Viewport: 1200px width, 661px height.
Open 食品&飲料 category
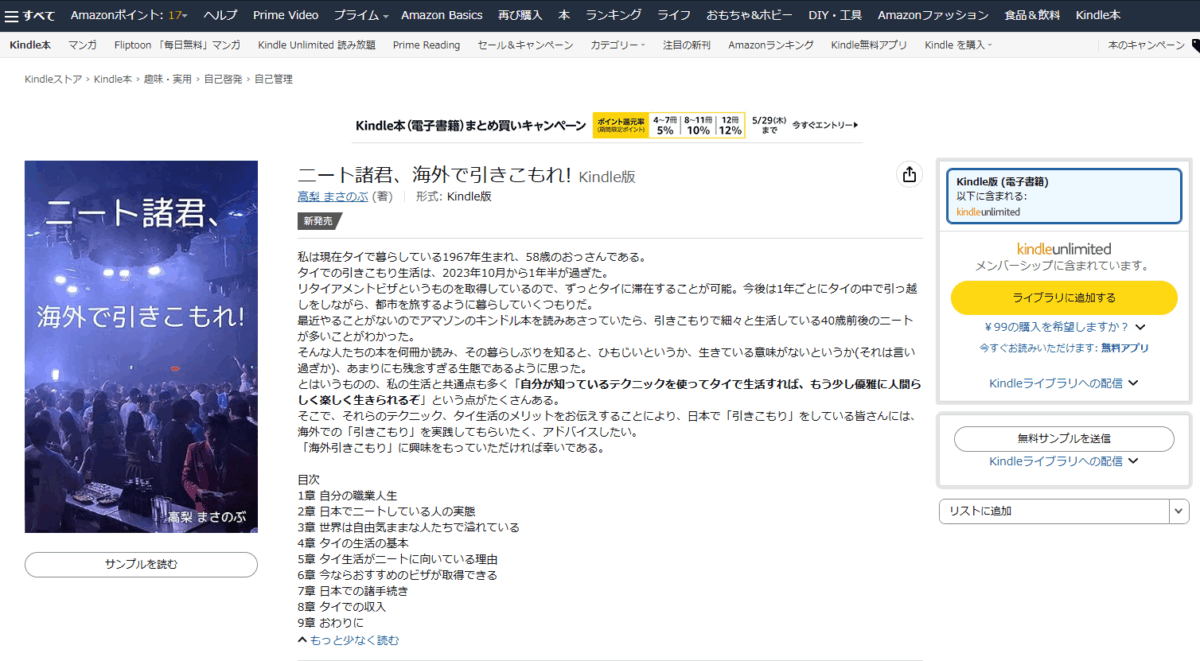point(1032,15)
